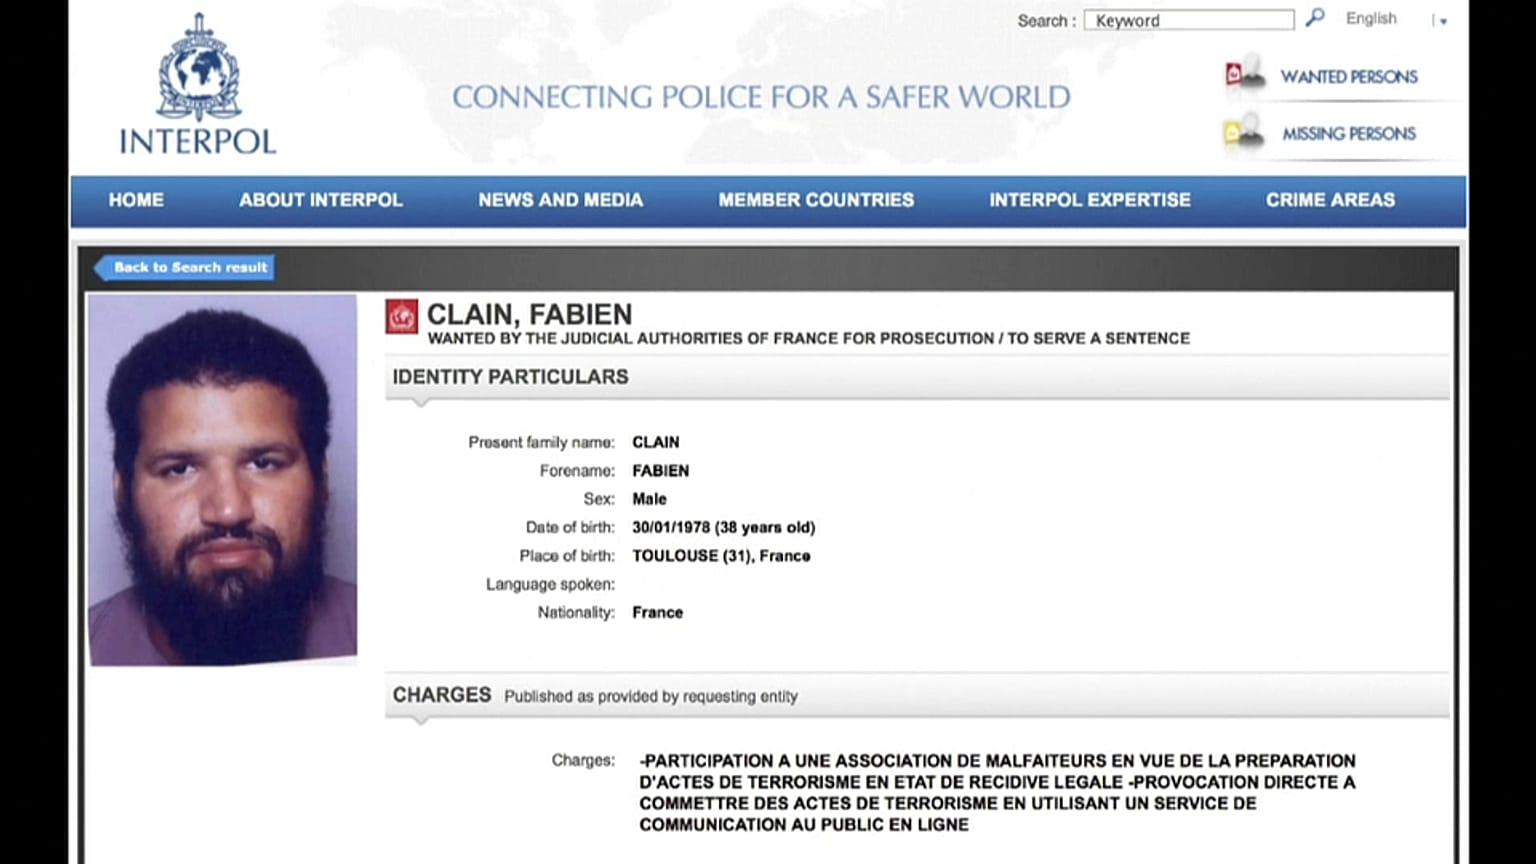The height and width of the screenshot is (864, 1536).
Task: Click the charges description text
Action: pyautogui.click(x=997, y=793)
